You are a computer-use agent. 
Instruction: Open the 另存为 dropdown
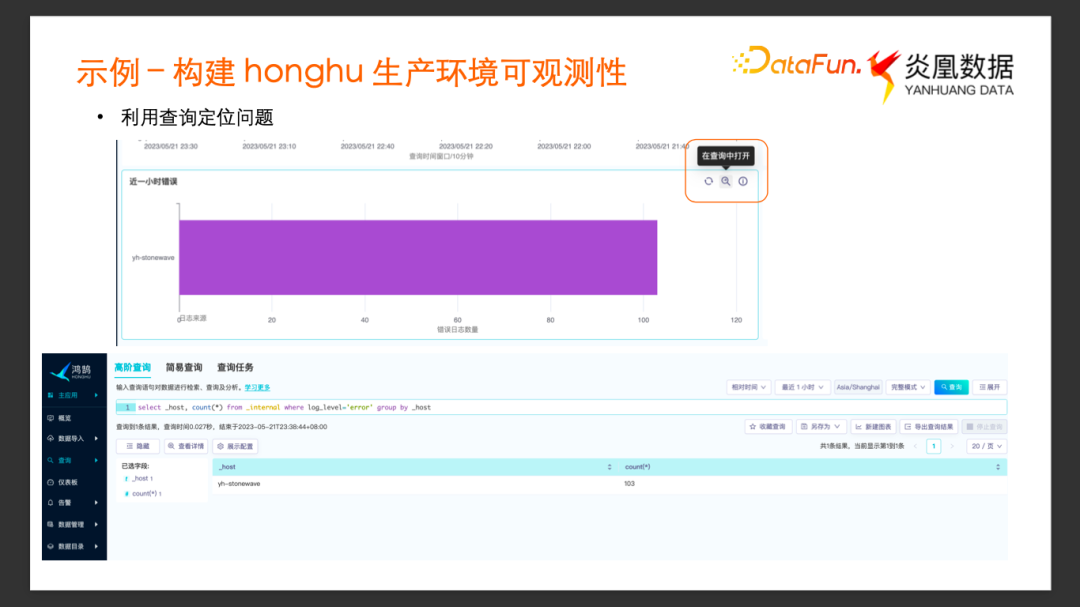point(820,426)
